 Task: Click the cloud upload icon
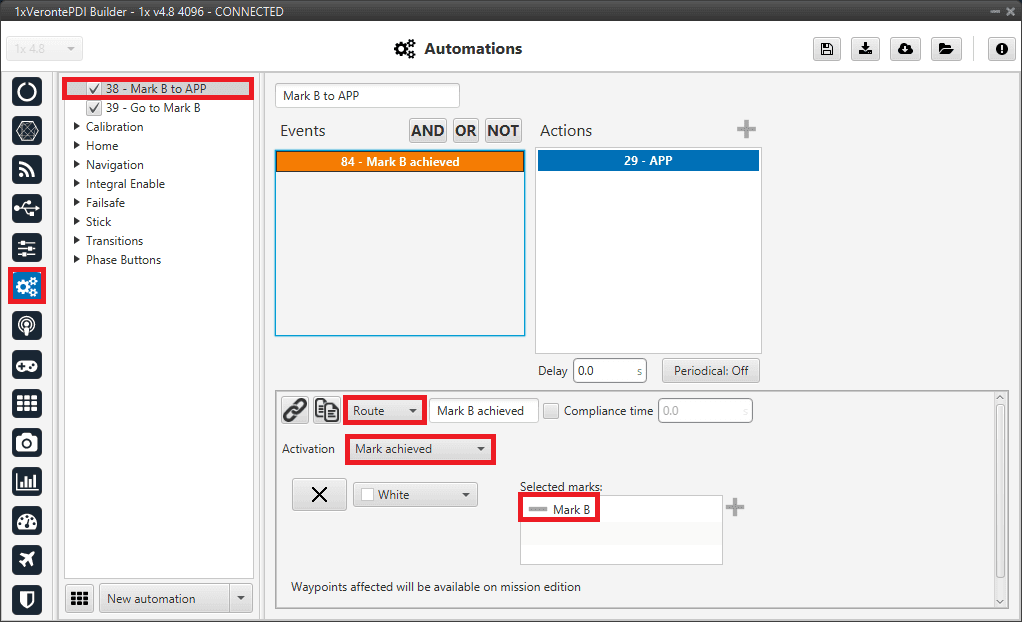pos(905,49)
